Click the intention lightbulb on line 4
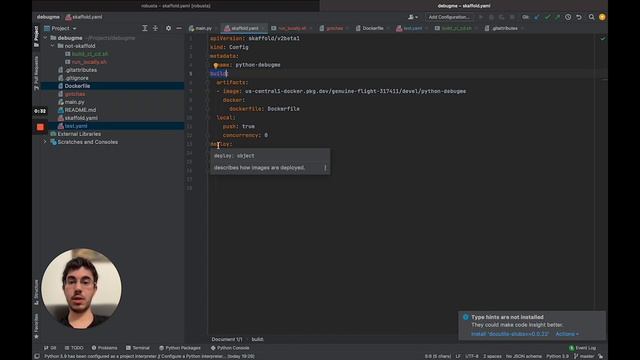The width and height of the screenshot is (640, 360). pyautogui.click(x=216, y=65)
